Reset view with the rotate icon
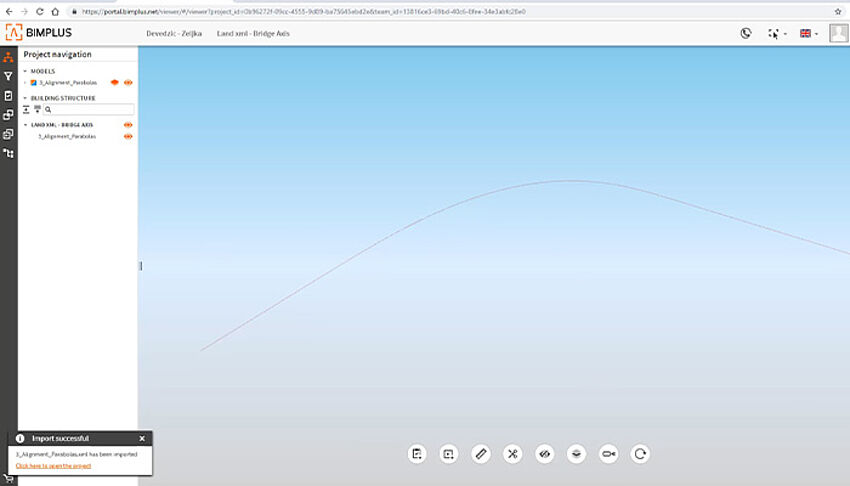Image resolution: width=850 pixels, height=486 pixels. coord(641,454)
